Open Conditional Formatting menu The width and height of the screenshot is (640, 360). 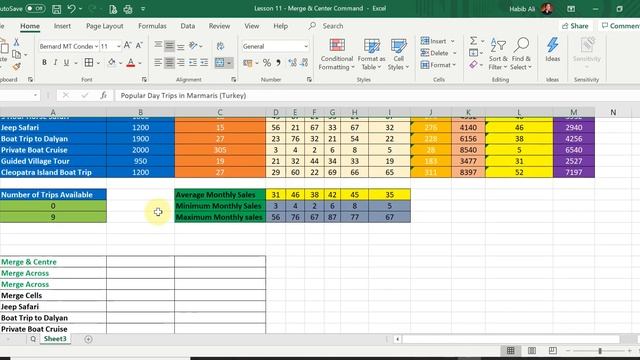tap(337, 54)
